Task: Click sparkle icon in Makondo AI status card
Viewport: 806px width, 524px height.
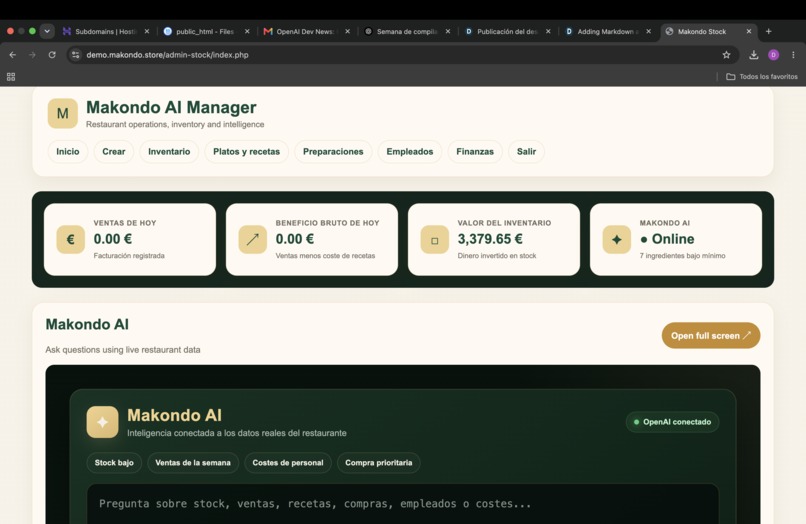Action: coord(617,239)
